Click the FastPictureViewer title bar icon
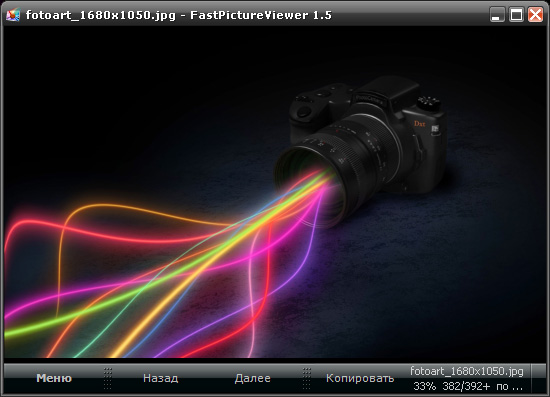This screenshot has height=397, width=550. (13, 15)
